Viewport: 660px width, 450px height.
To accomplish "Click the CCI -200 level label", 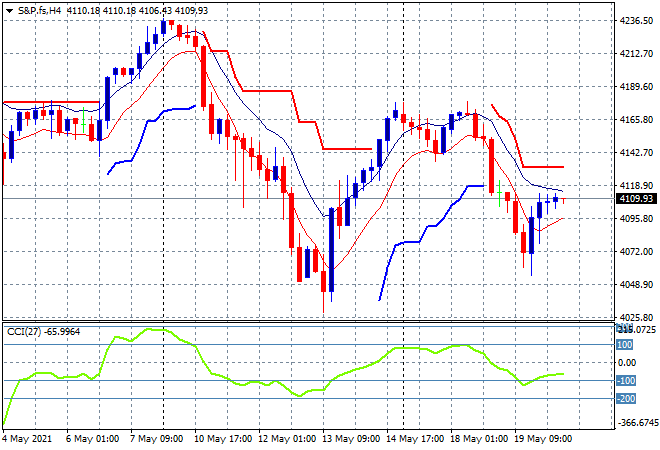I will point(626,399).
